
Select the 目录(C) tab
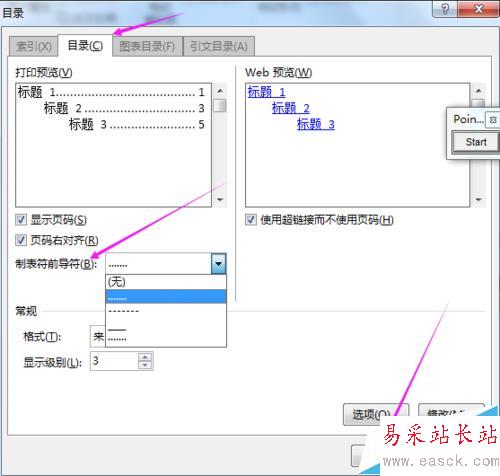click(85, 45)
